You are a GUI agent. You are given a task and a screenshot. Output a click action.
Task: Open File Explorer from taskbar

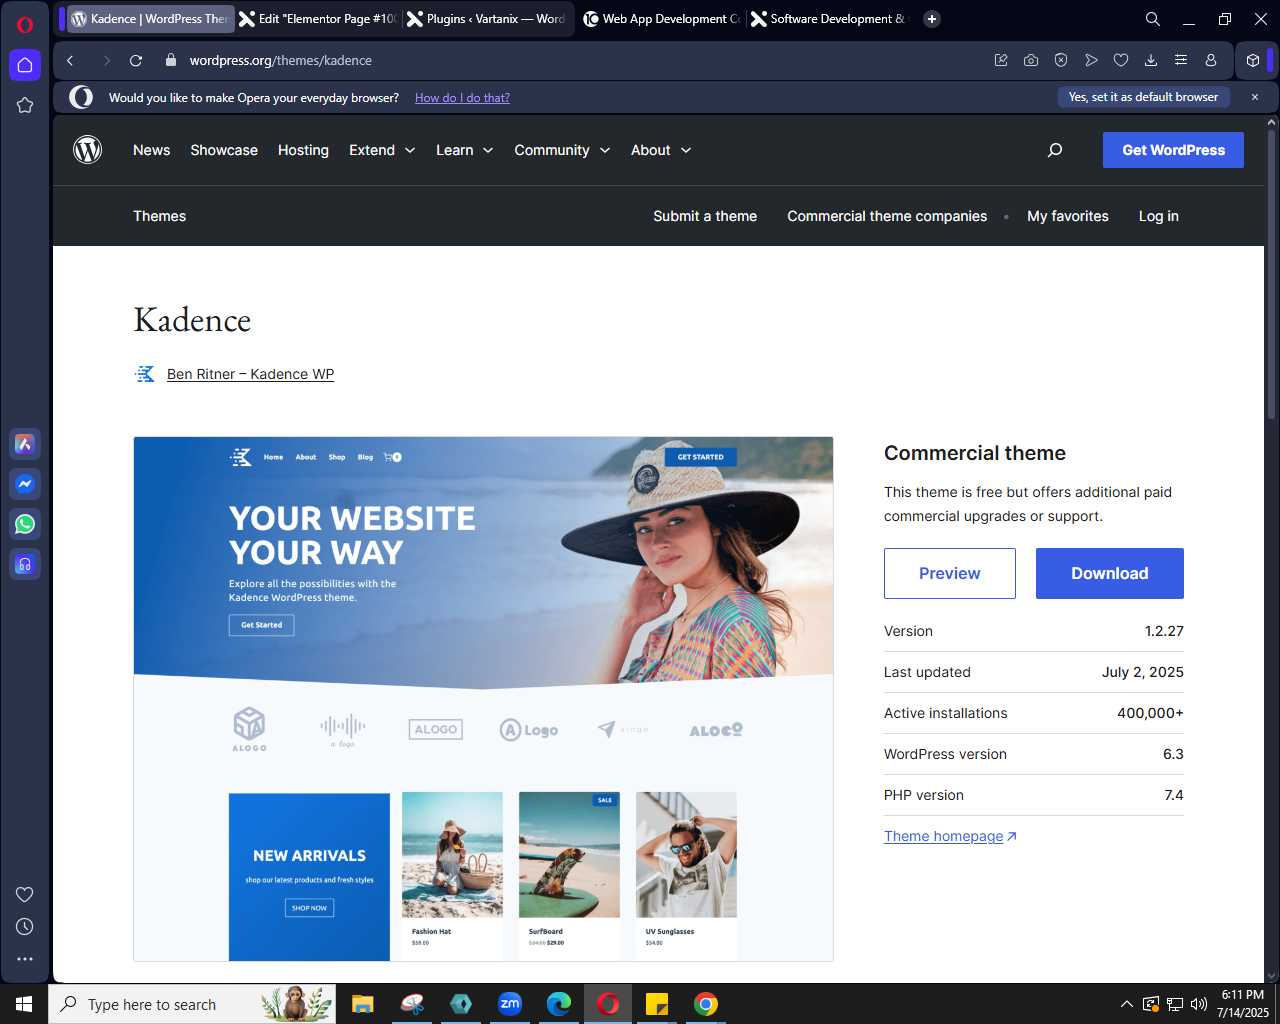[x=362, y=1004]
